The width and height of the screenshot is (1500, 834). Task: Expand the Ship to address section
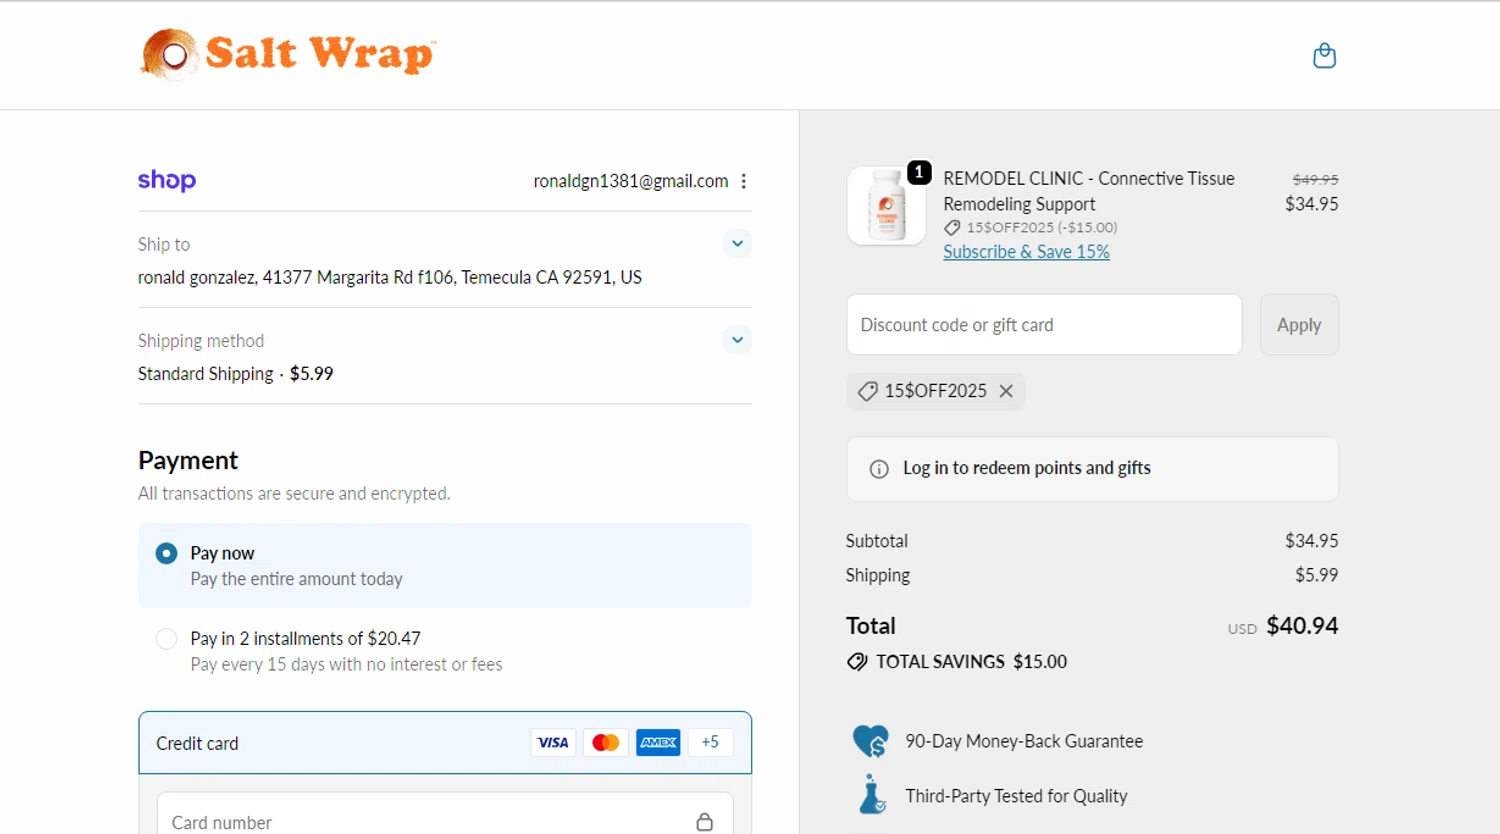click(737, 244)
